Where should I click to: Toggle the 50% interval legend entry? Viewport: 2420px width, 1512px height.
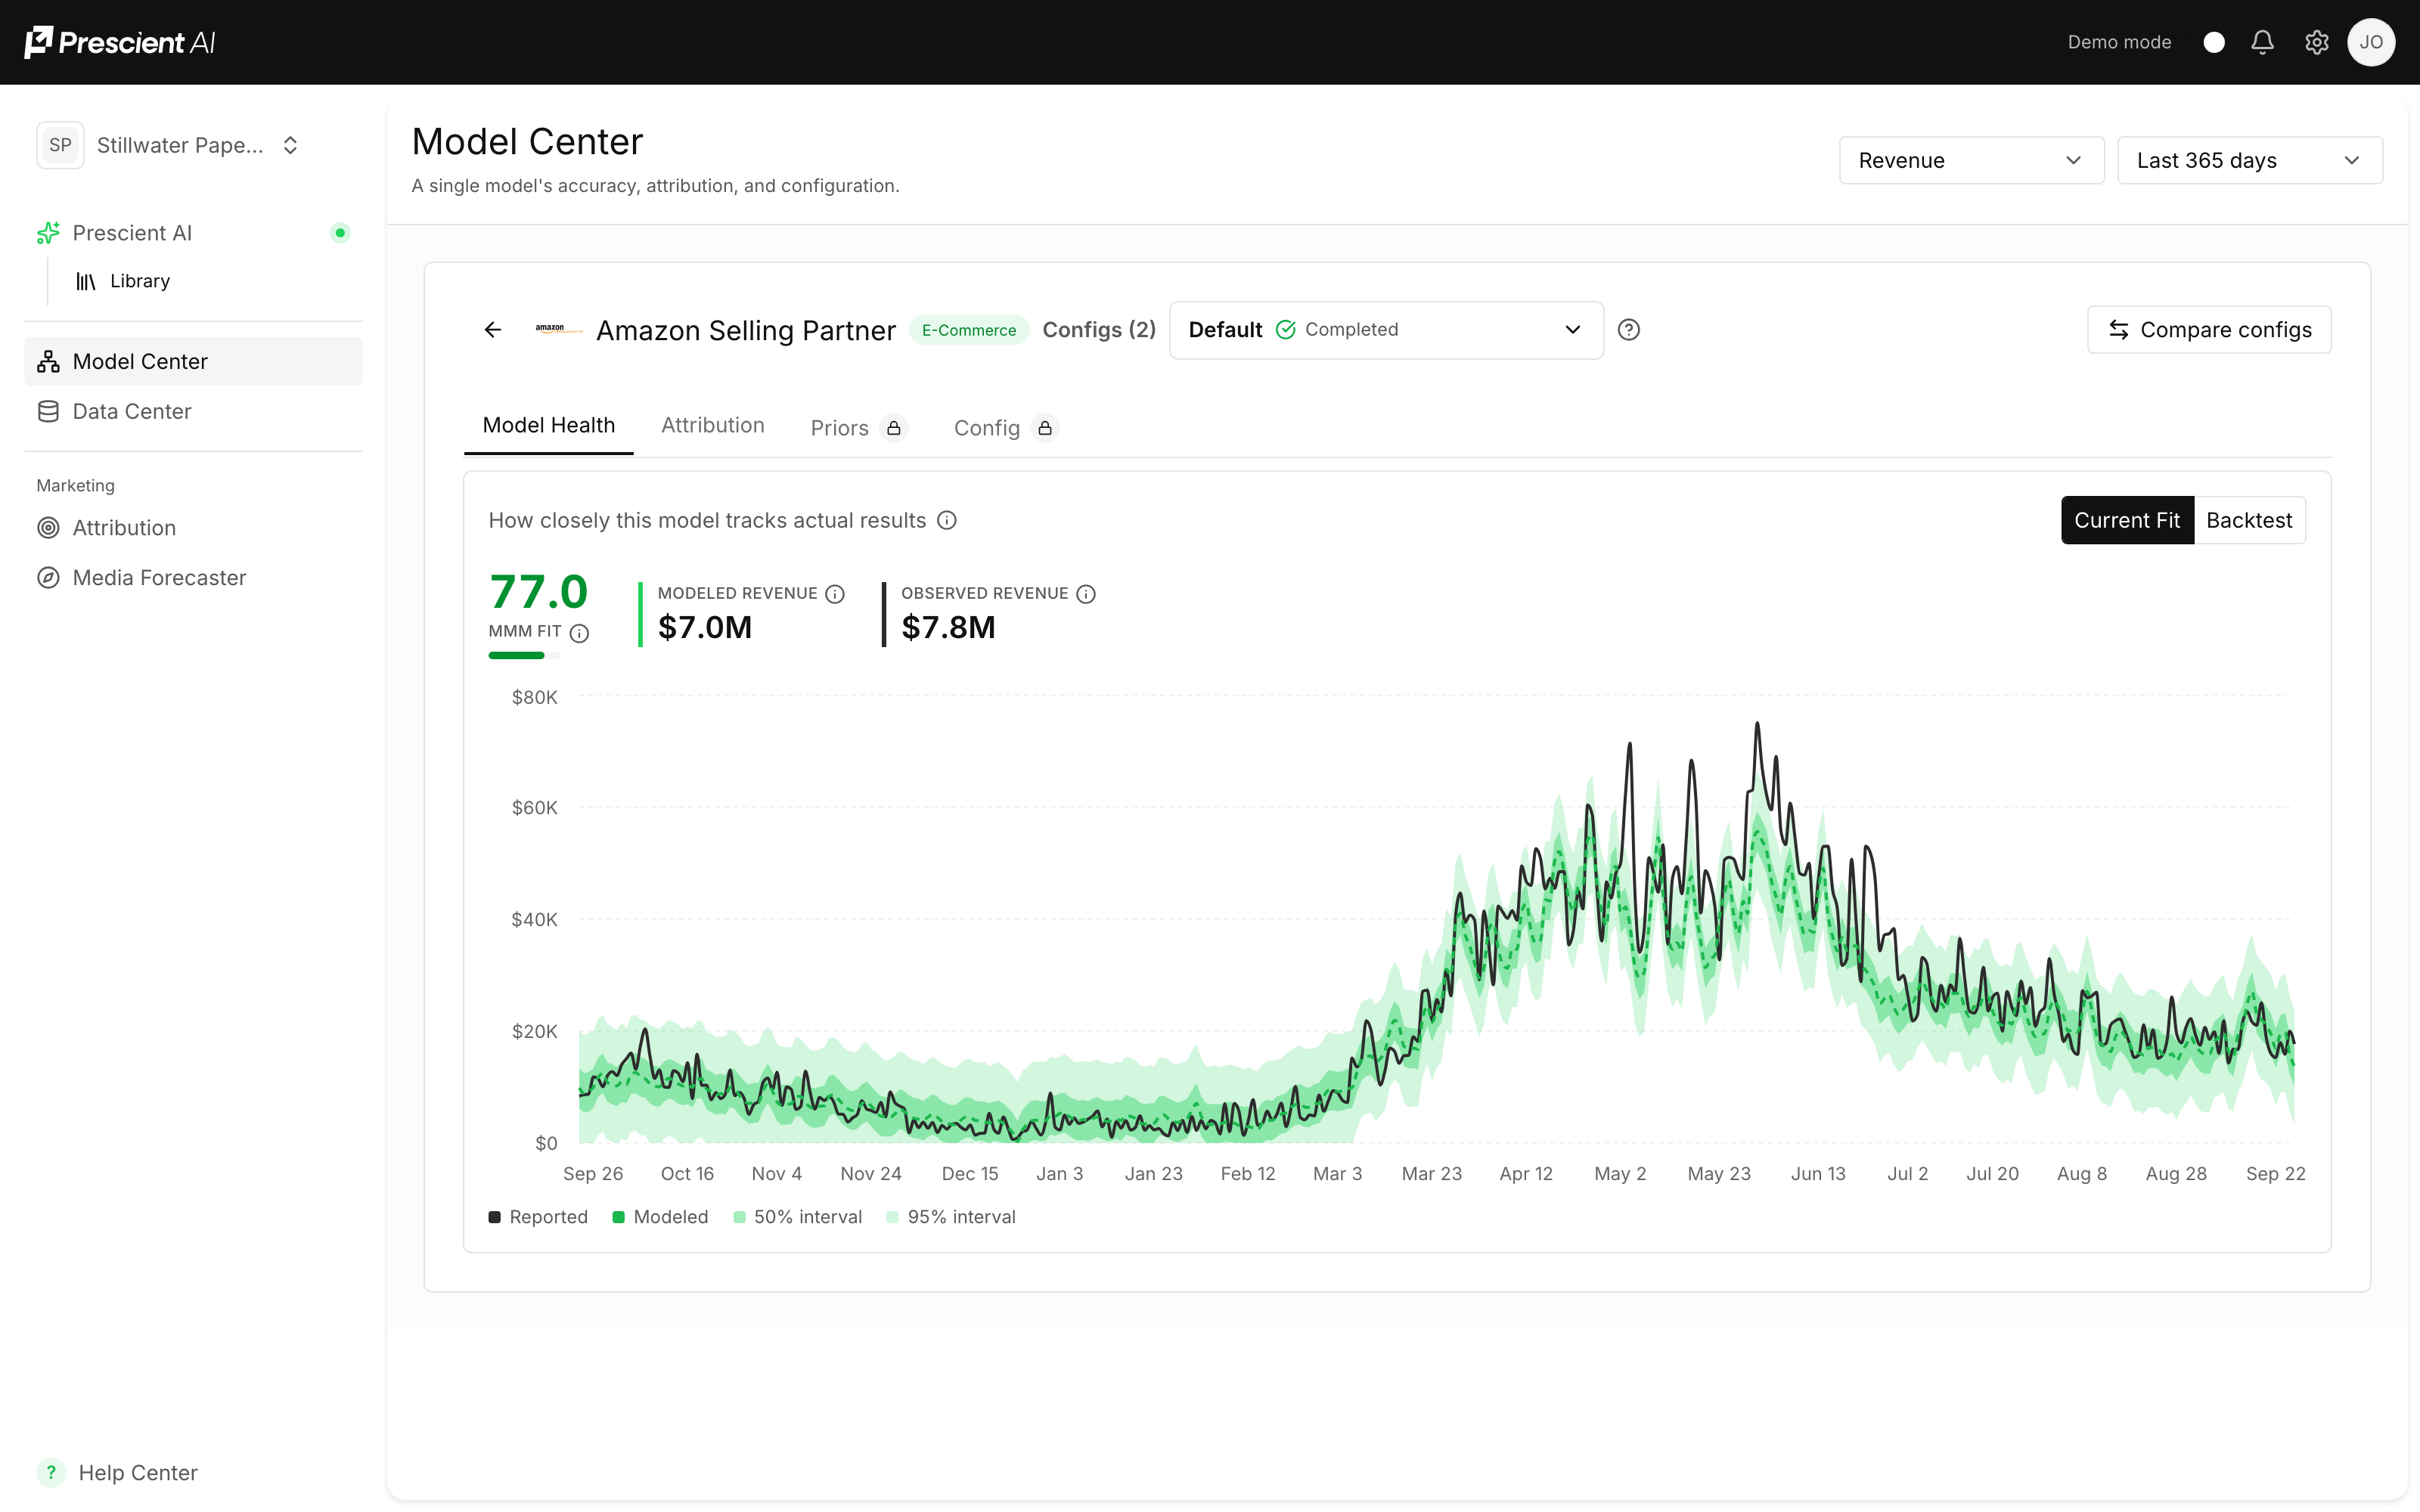point(797,1217)
